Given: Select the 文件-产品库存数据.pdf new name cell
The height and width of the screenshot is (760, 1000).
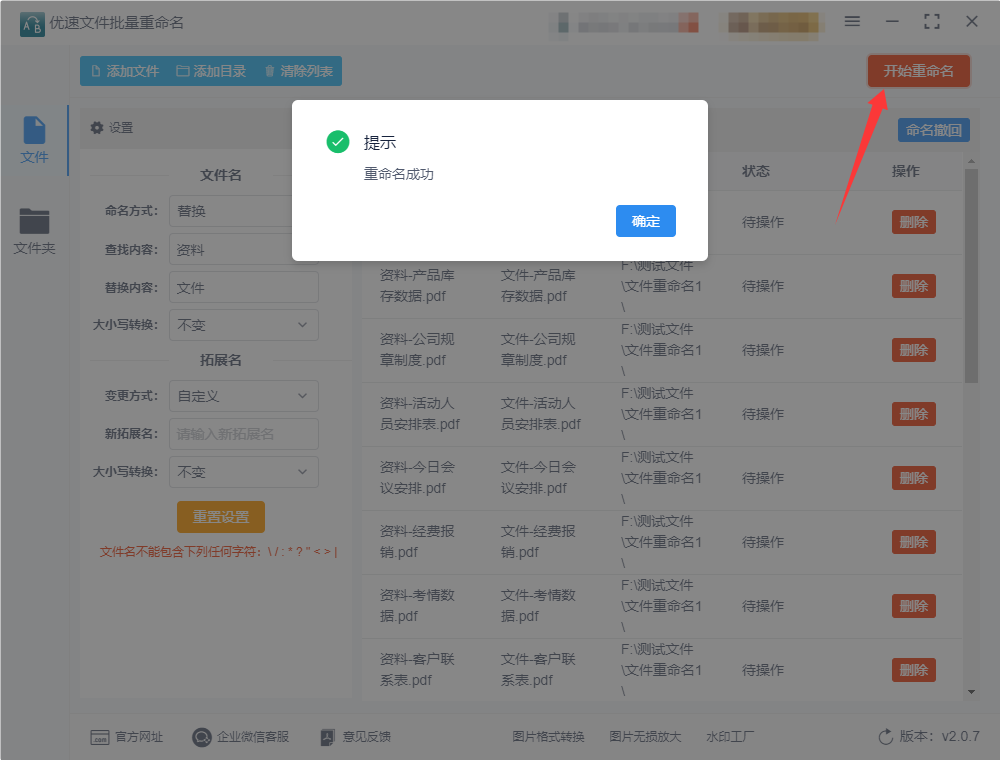Looking at the screenshot, I should [538, 286].
